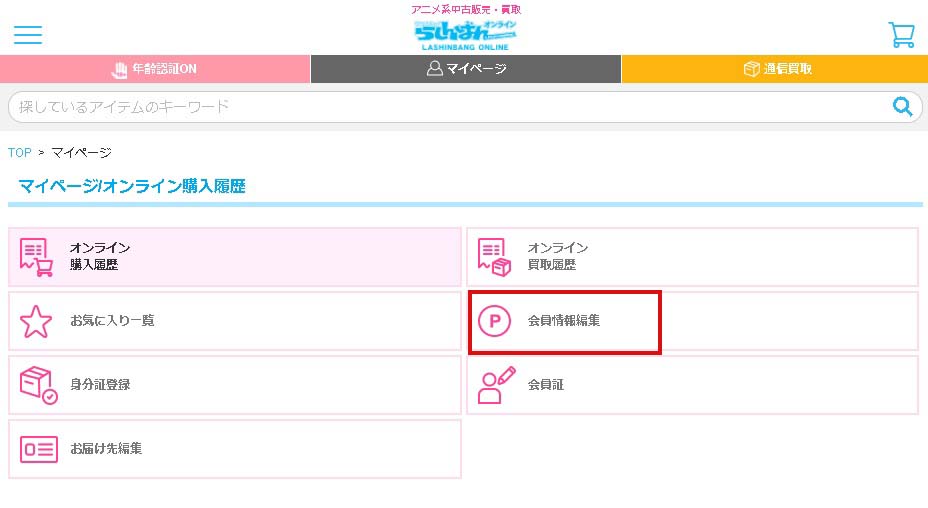The image size is (928, 508).
Task: Open the 通信買取 tab
Action: click(x=776, y=69)
